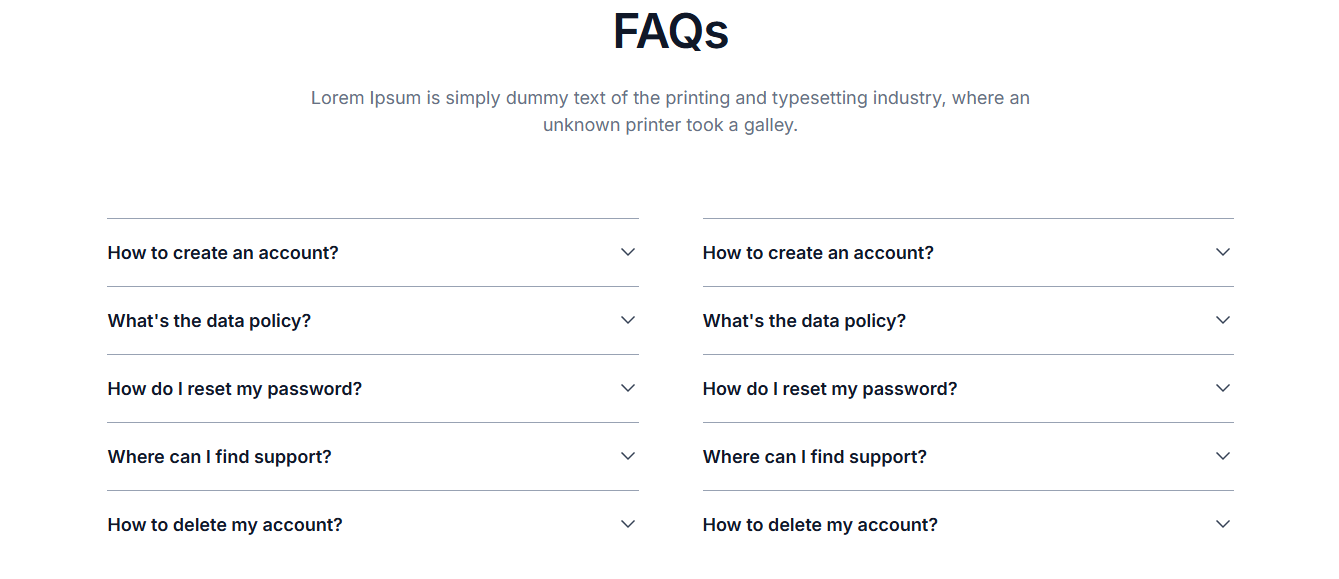
Task: Click chevron for right column 'How to delete my account?'
Action: (1223, 524)
